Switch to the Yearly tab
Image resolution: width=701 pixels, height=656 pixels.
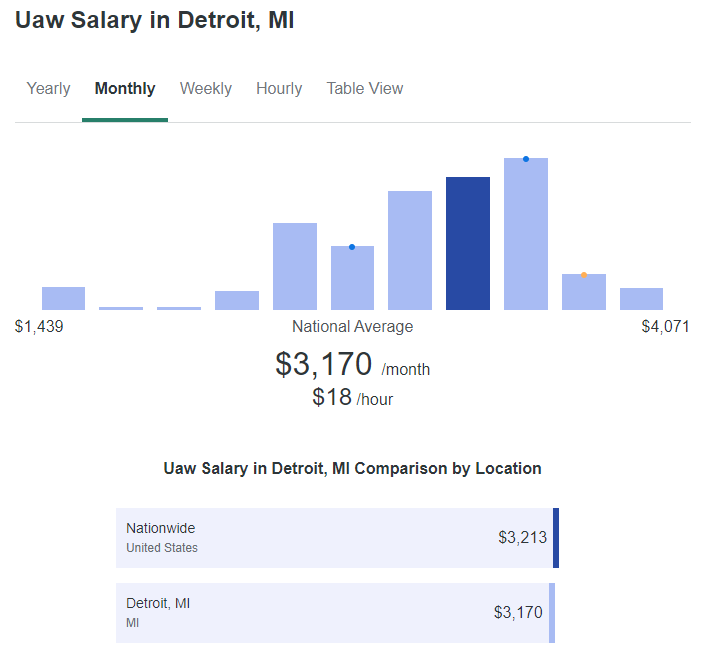coord(48,89)
